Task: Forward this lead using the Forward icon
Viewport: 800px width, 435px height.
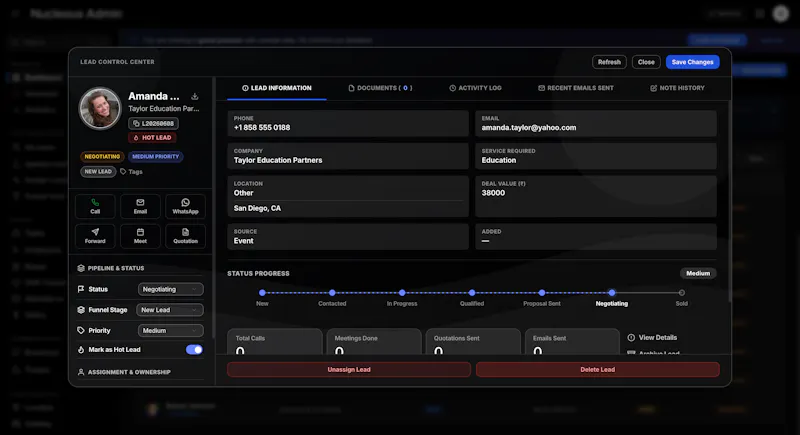Action: [95, 232]
